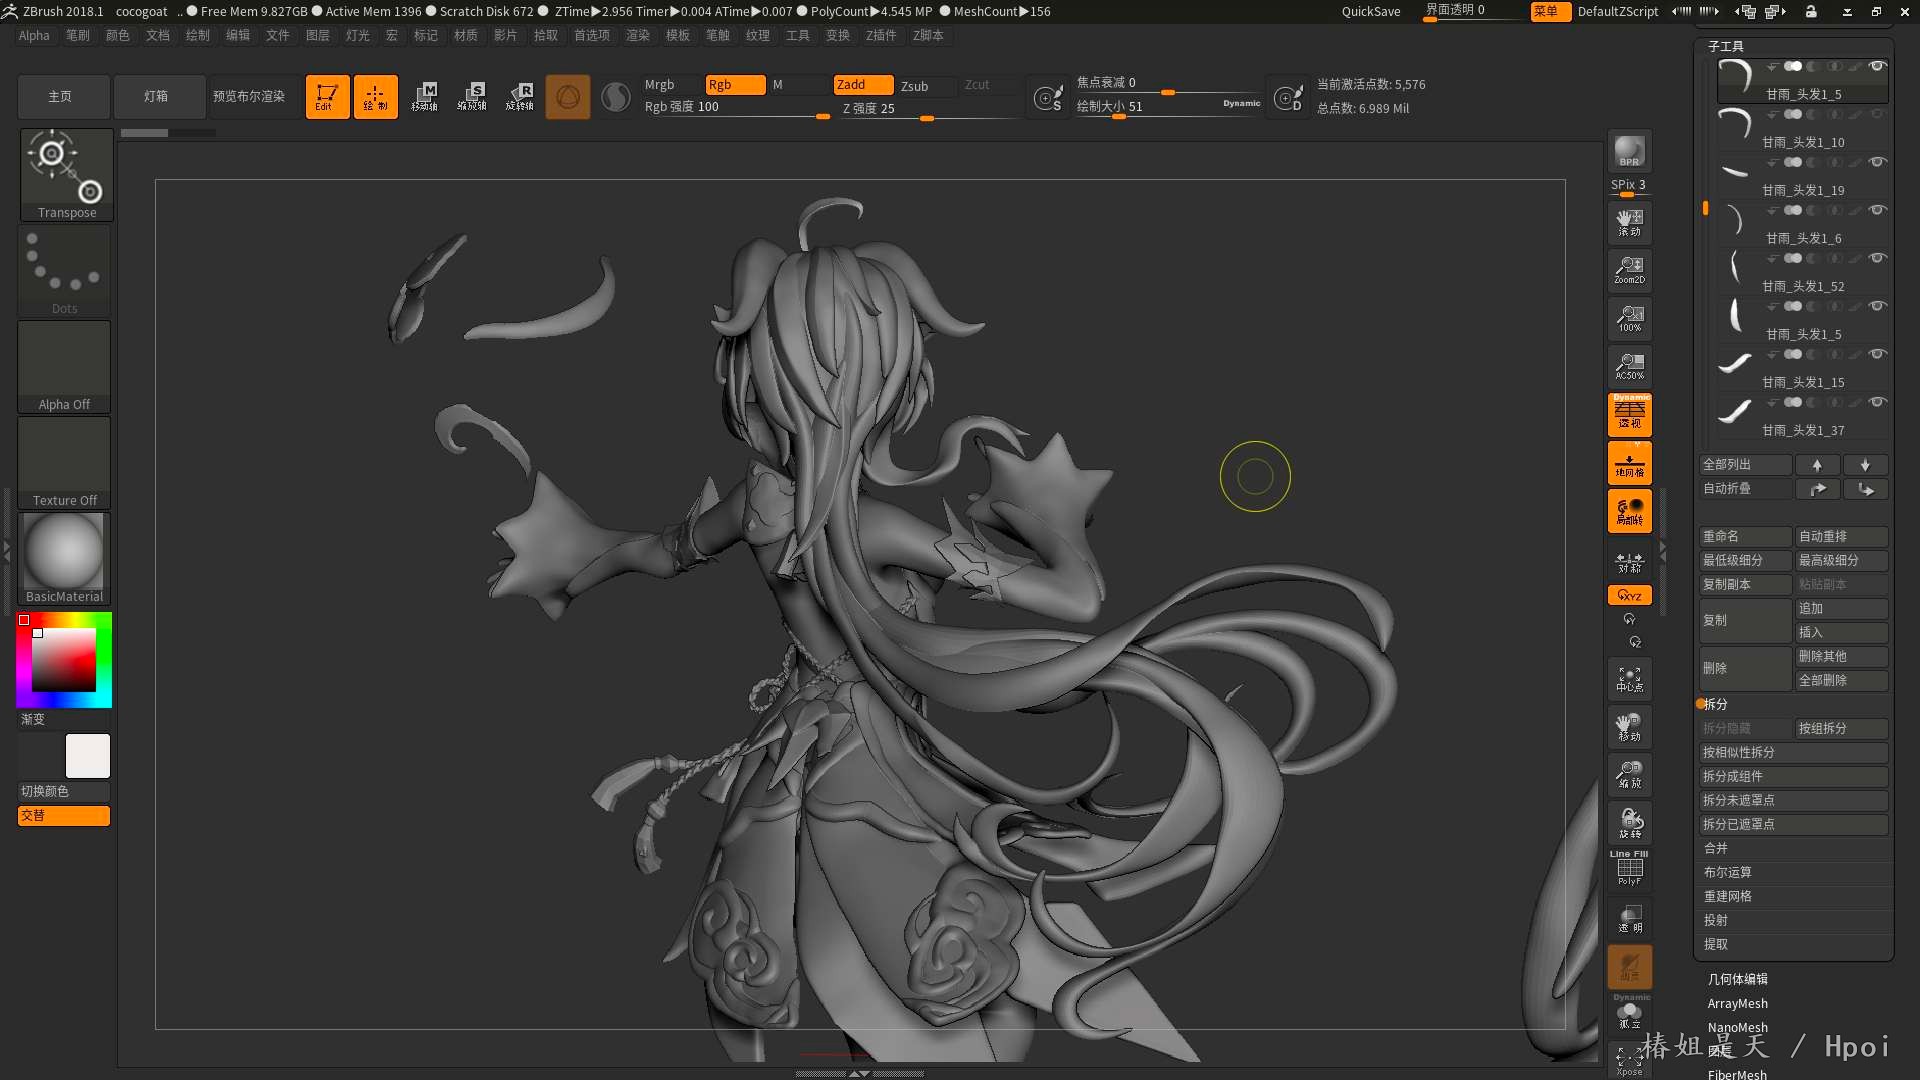
Task: Click the AC50% zoom icon
Action: [x=1629, y=366]
